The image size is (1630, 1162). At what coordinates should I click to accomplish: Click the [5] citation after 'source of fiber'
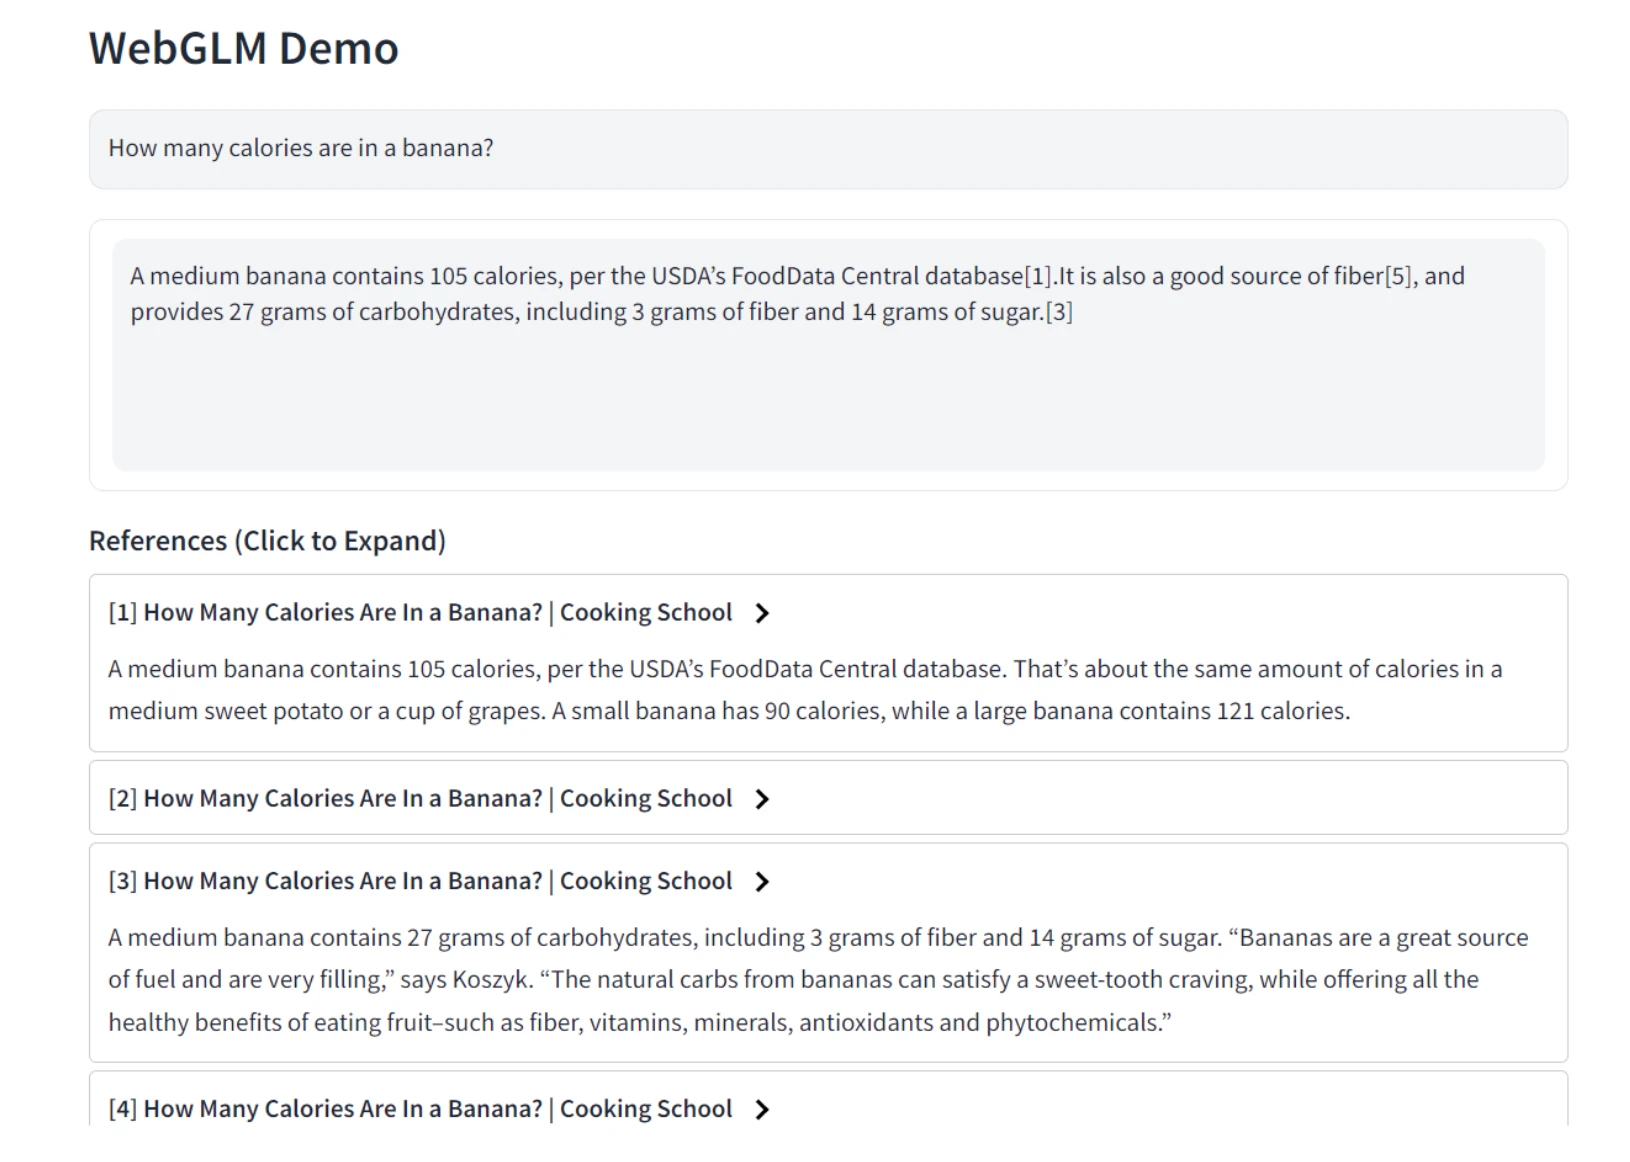pyautogui.click(x=1398, y=276)
